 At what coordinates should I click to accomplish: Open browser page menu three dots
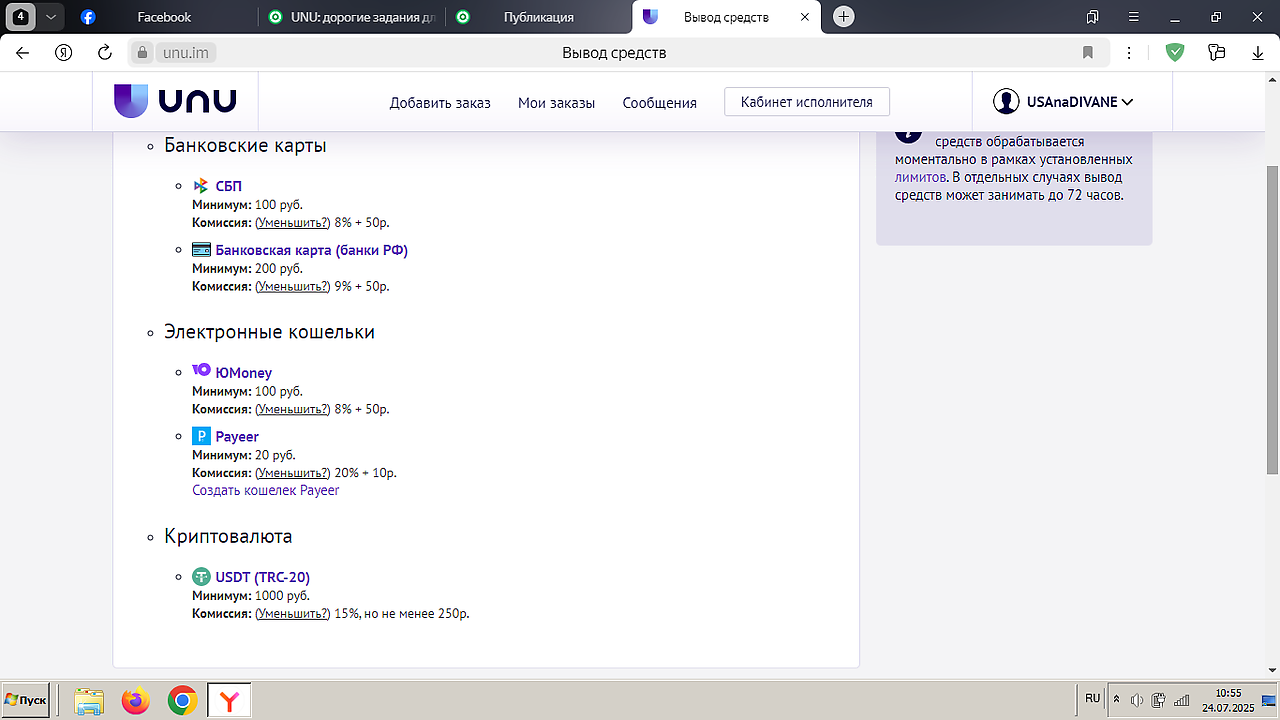pyautogui.click(x=1129, y=53)
